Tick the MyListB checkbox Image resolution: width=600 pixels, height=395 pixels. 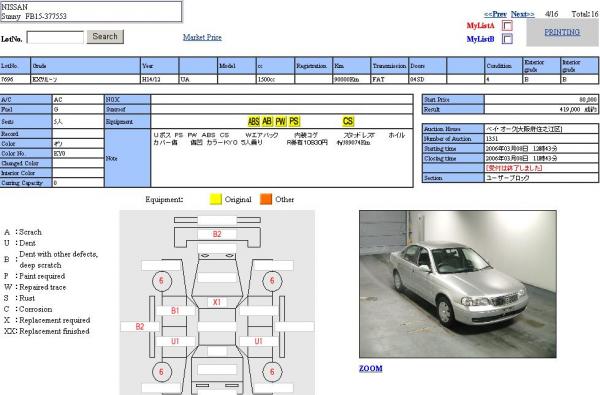[x=507, y=39]
